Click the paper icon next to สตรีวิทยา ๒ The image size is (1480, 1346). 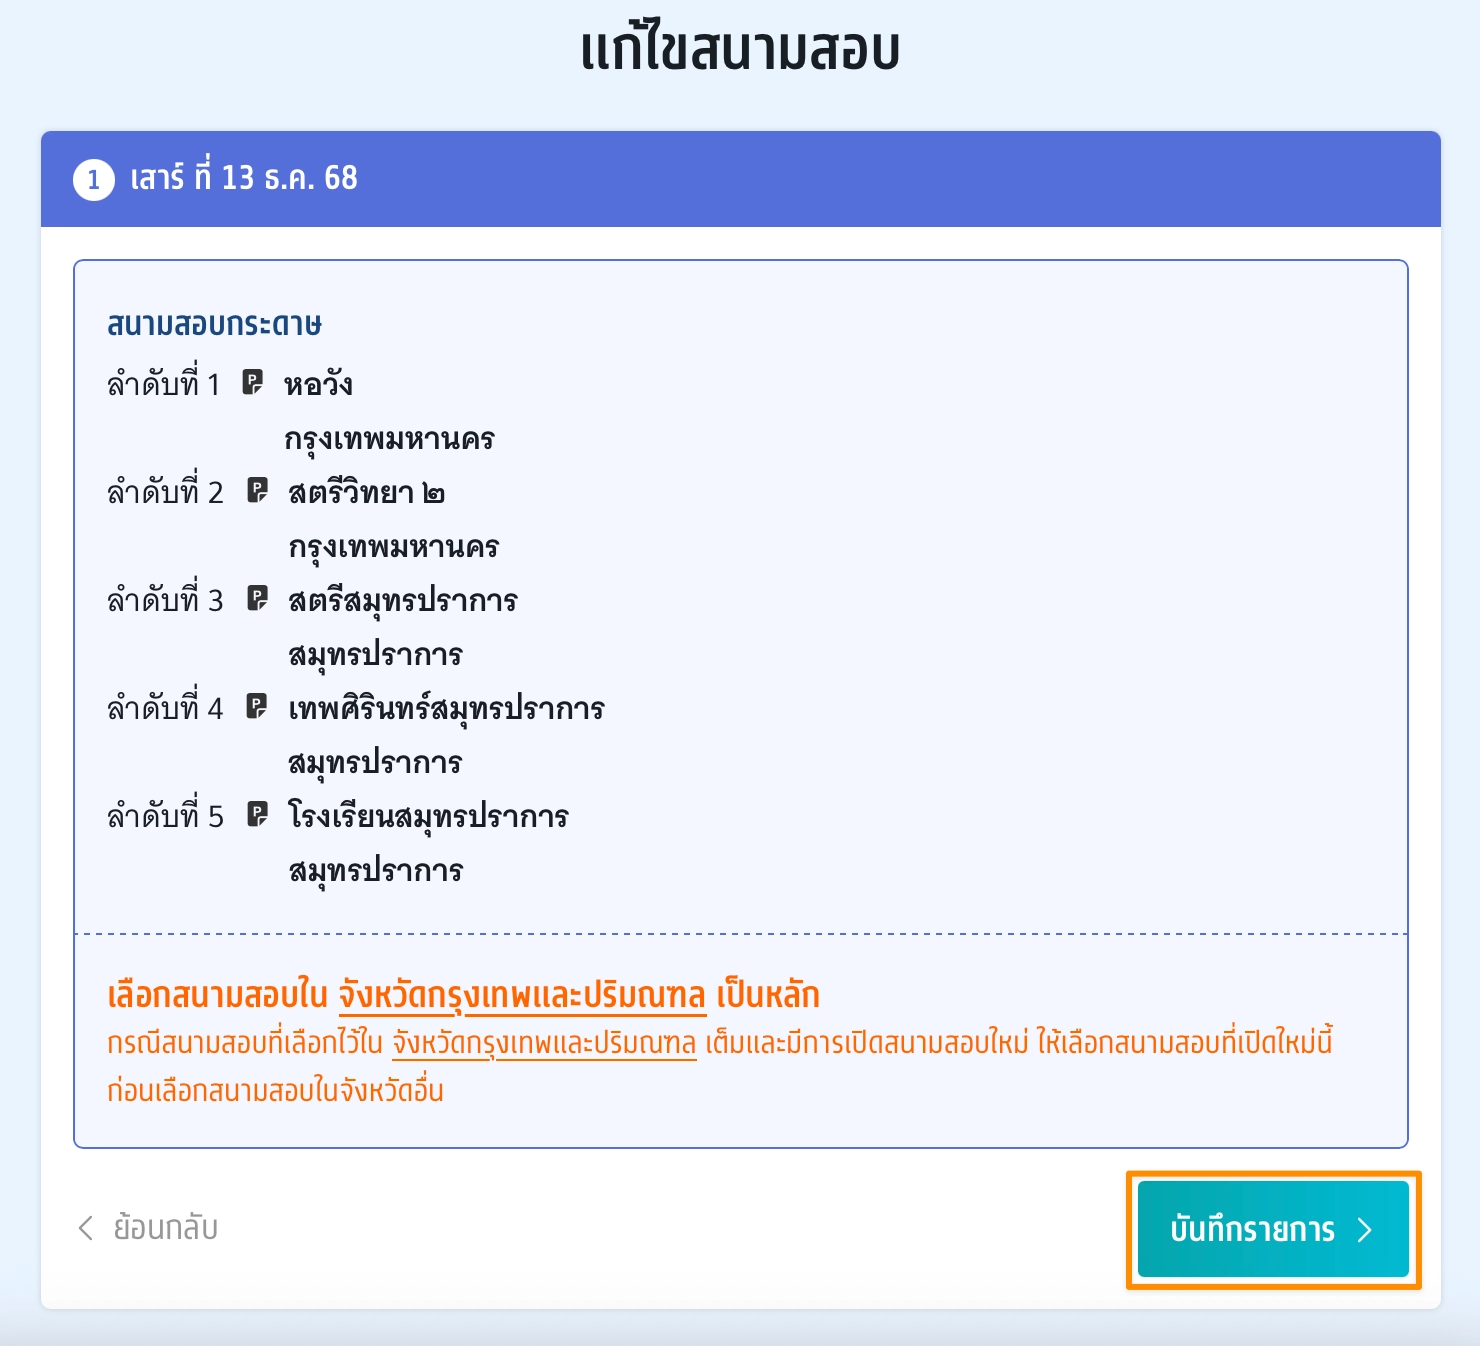click(x=257, y=490)
